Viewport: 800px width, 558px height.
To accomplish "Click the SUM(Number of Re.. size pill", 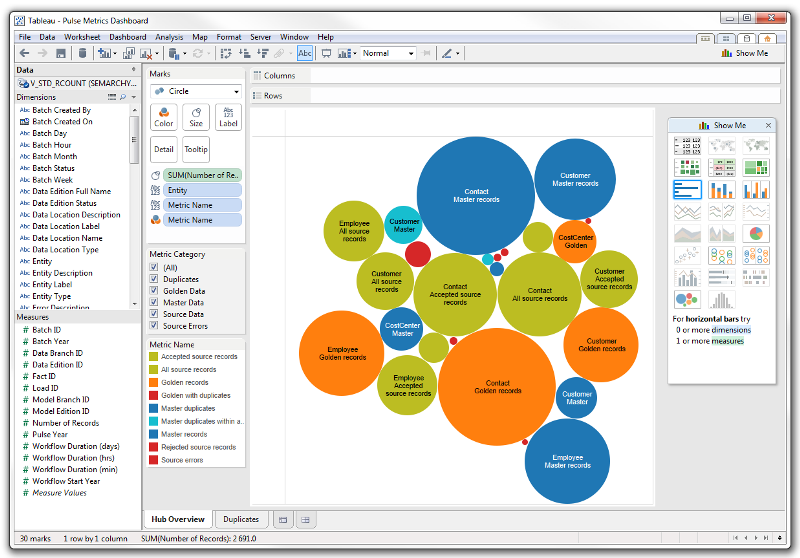I will tap(202, 175).
